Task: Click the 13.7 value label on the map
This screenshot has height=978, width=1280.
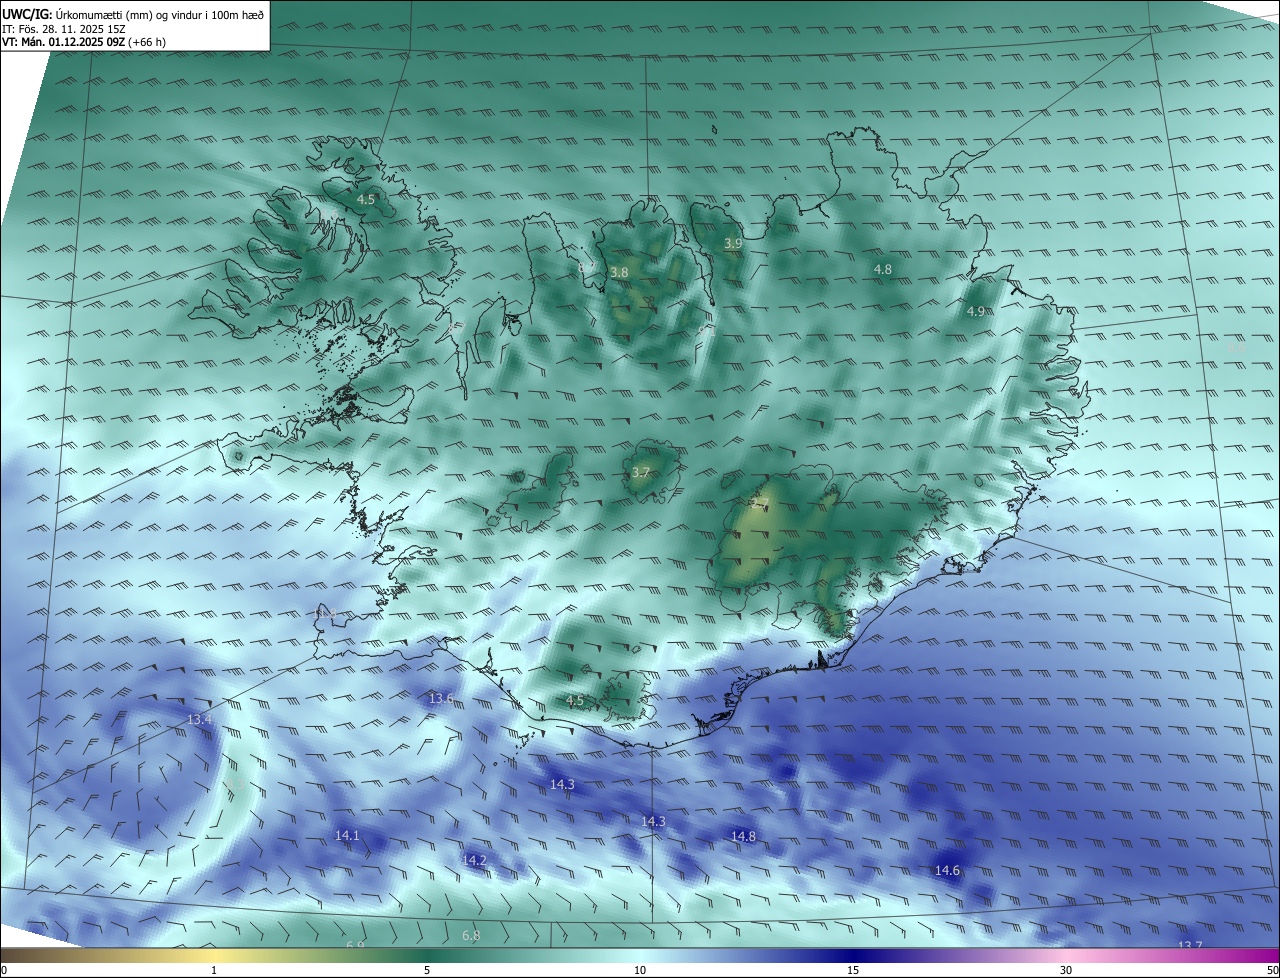Action: pos(1190,946)
